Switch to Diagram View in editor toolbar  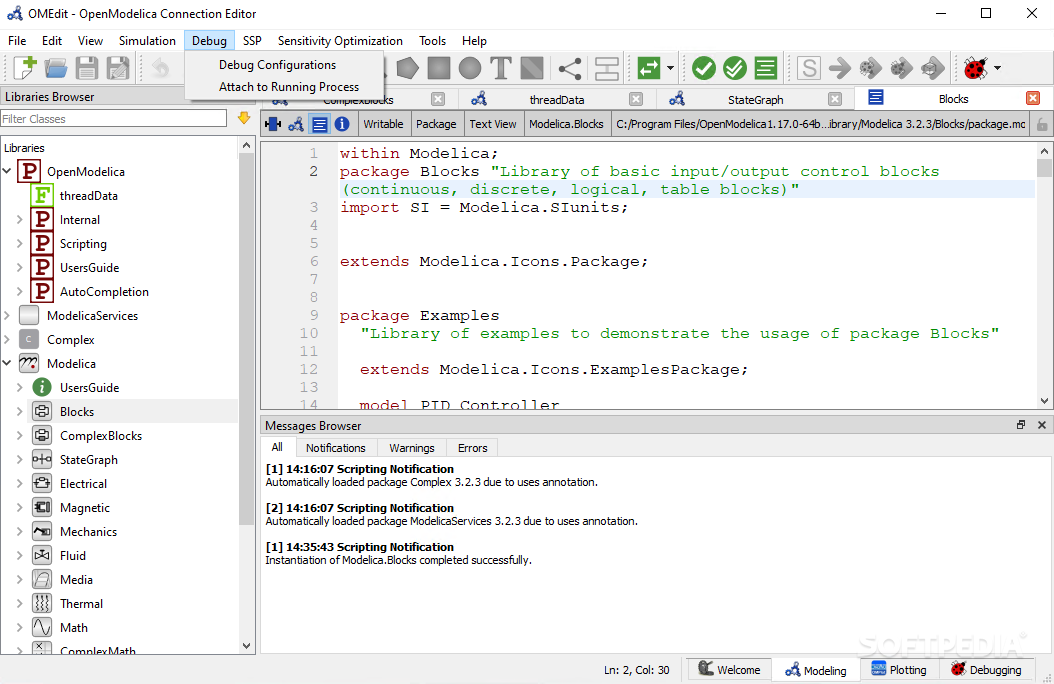[296, 124]
